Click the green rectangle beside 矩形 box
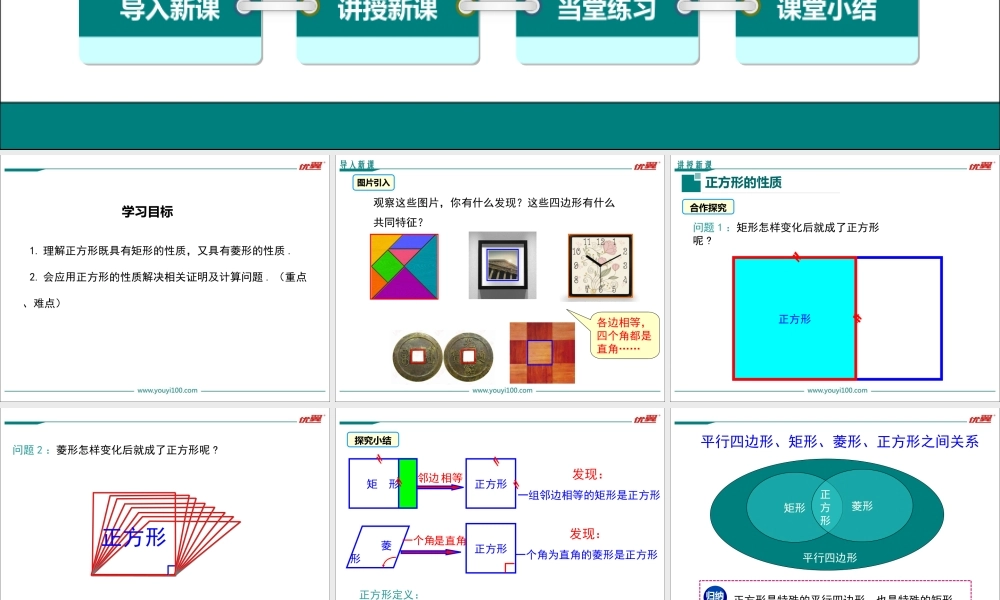This screenshot has height=600, width=1000. click(x=407, y=483)
